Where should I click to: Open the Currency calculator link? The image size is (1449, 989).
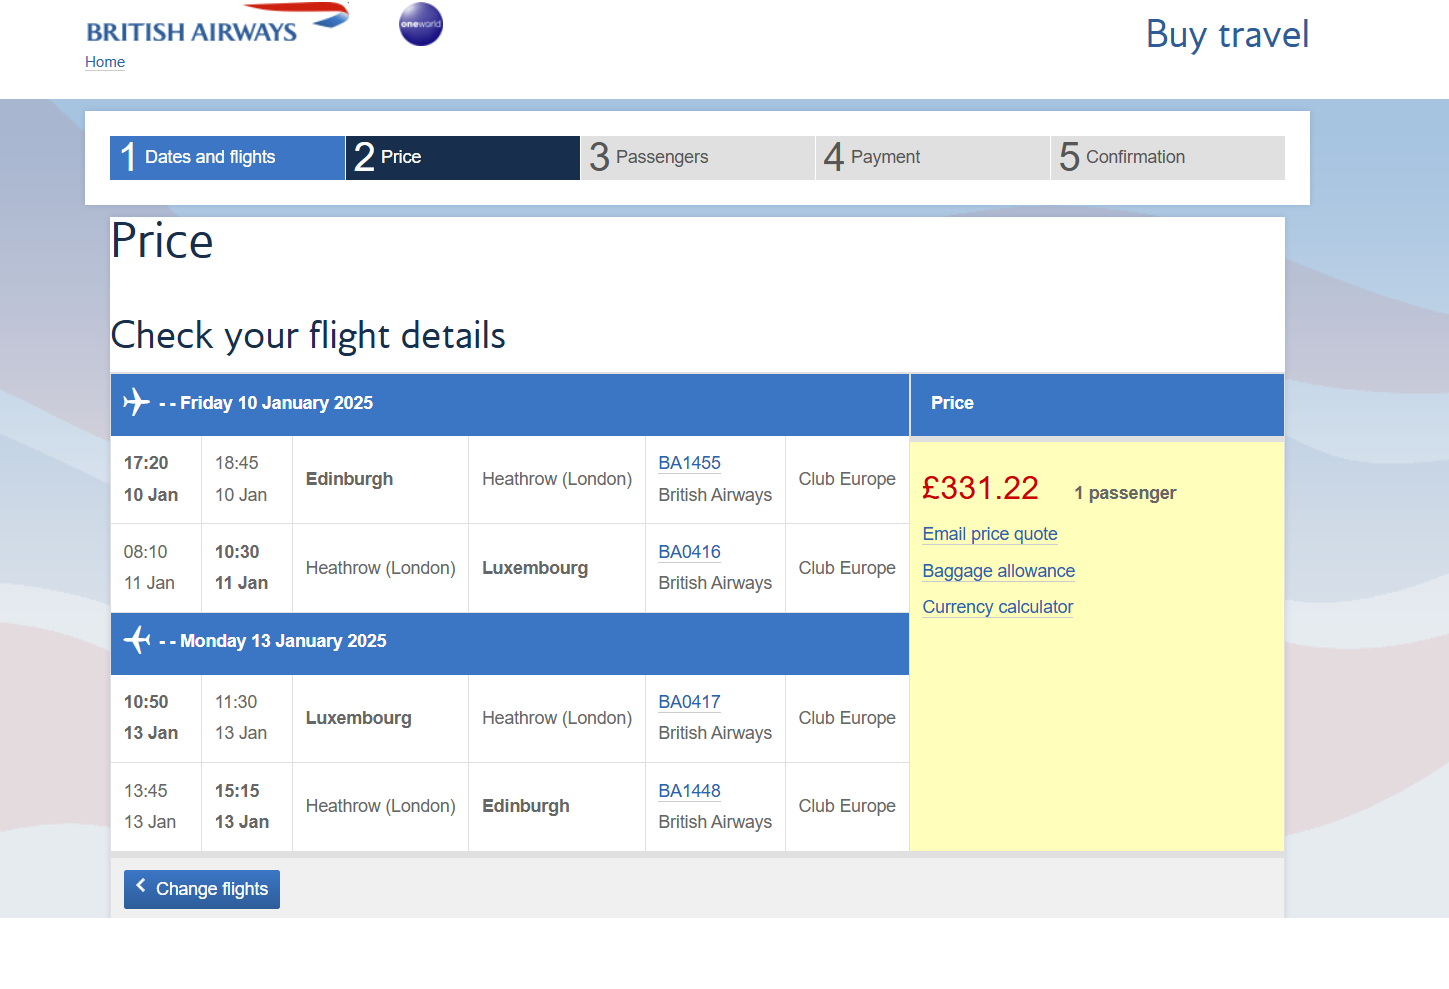pyautogui.click(x=997, y=607)
